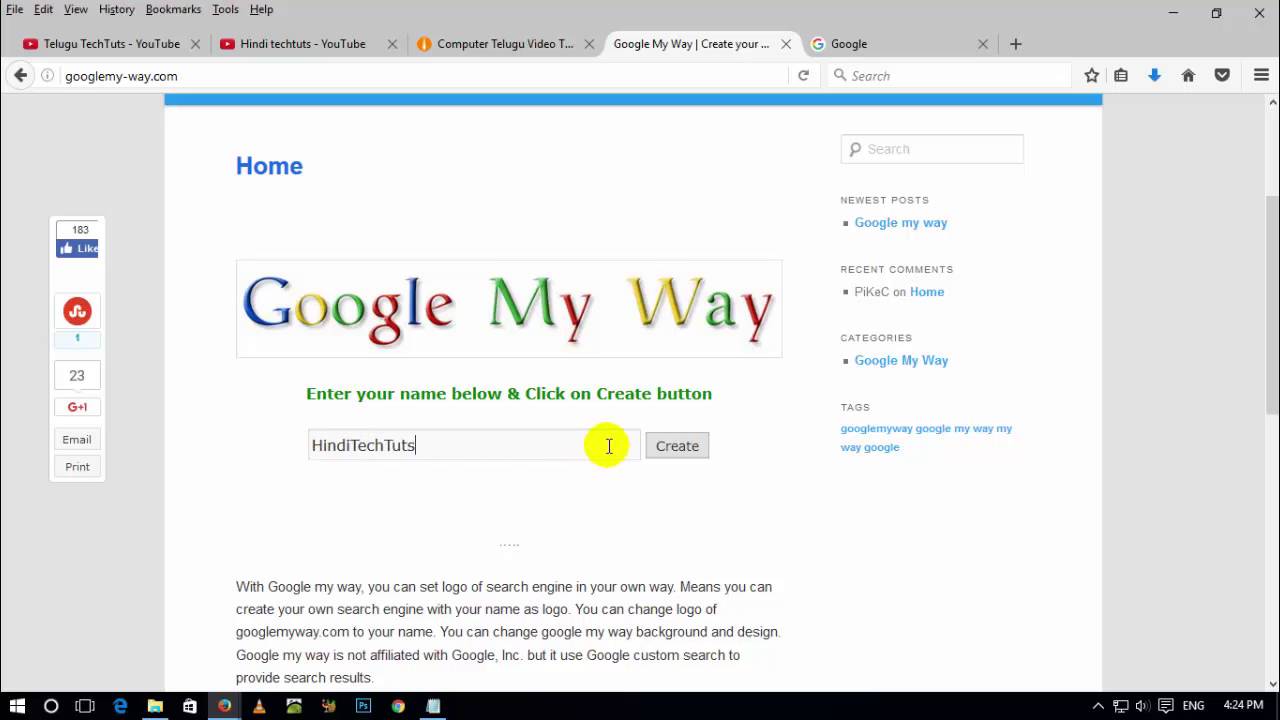
Task: Open File Explorer from taskbar
Action: (x=155, y=706)
